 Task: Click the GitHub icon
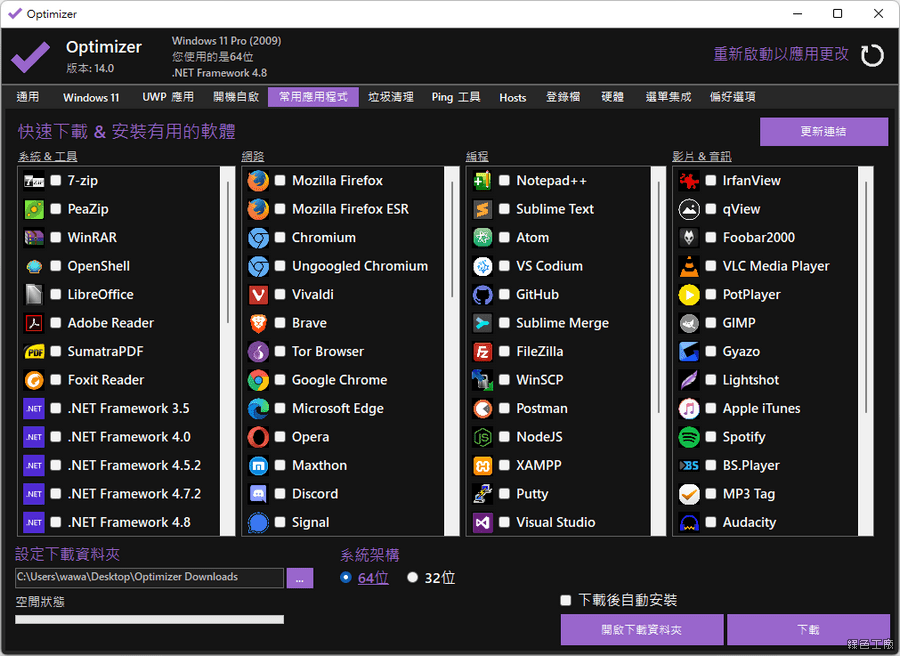pyautogui.click(x=483, y=295)
